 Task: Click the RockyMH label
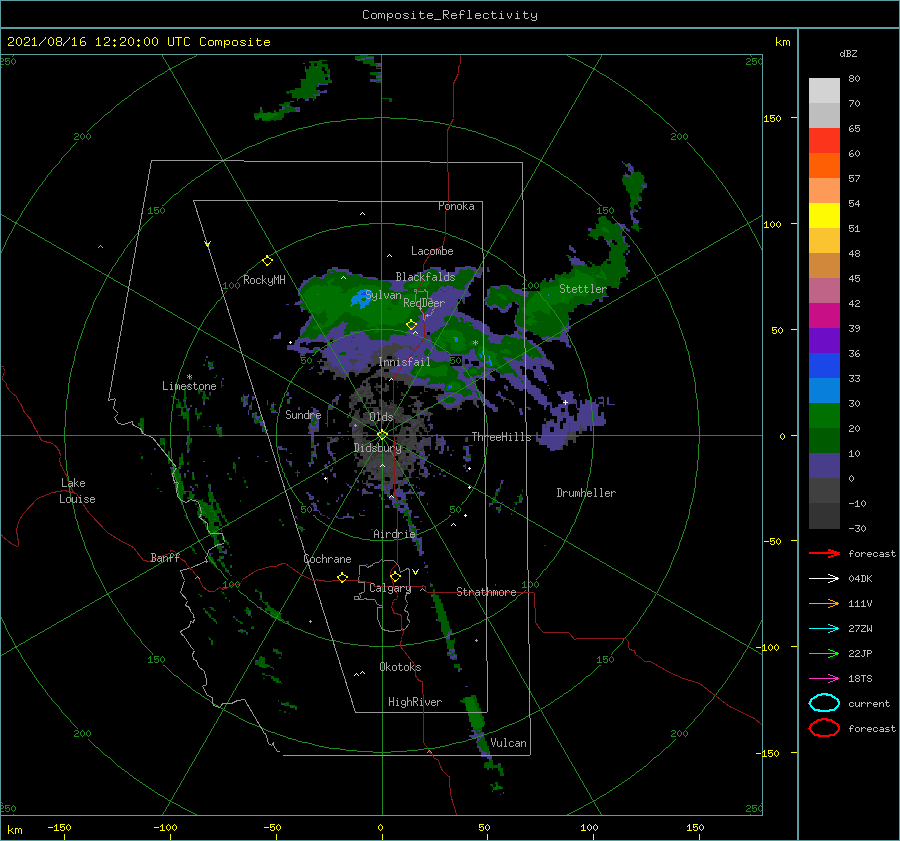pos(264,280)
